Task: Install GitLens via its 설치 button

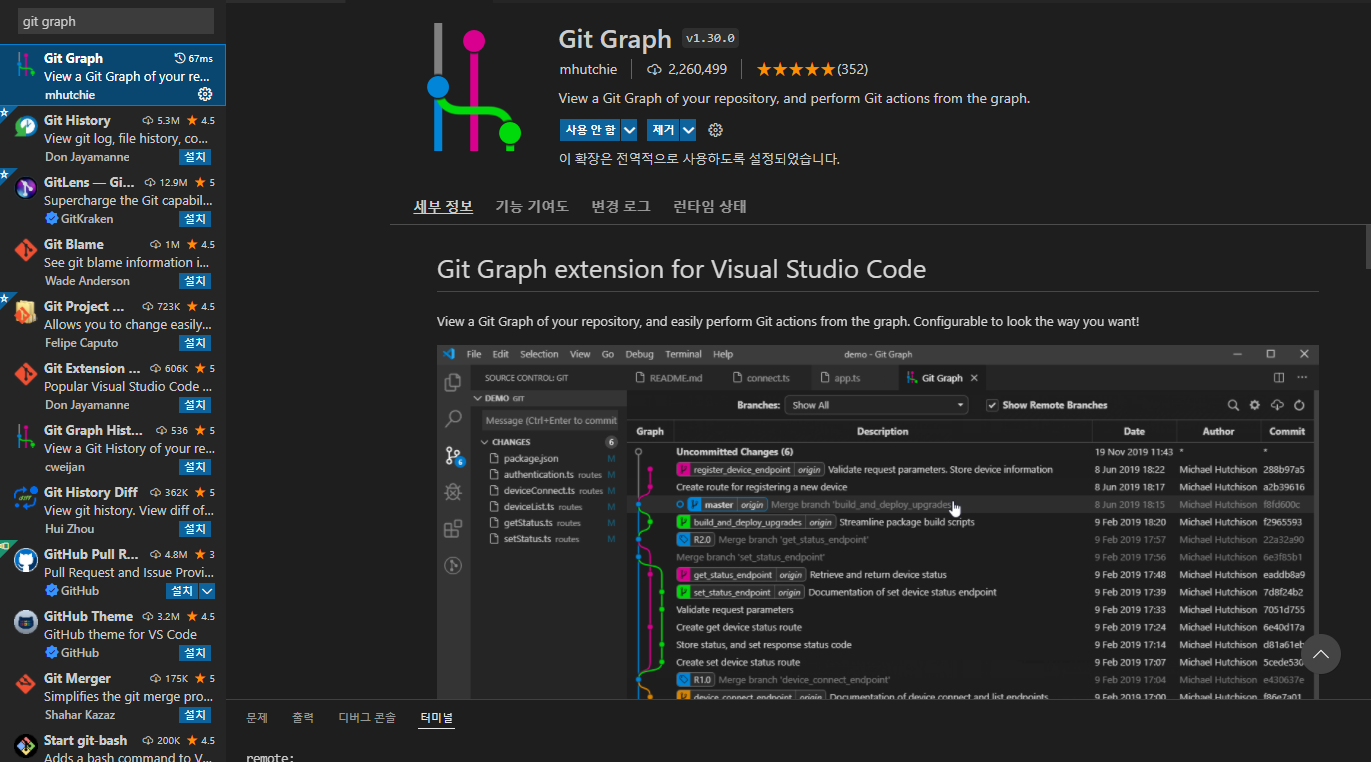Action: (195, 219)
